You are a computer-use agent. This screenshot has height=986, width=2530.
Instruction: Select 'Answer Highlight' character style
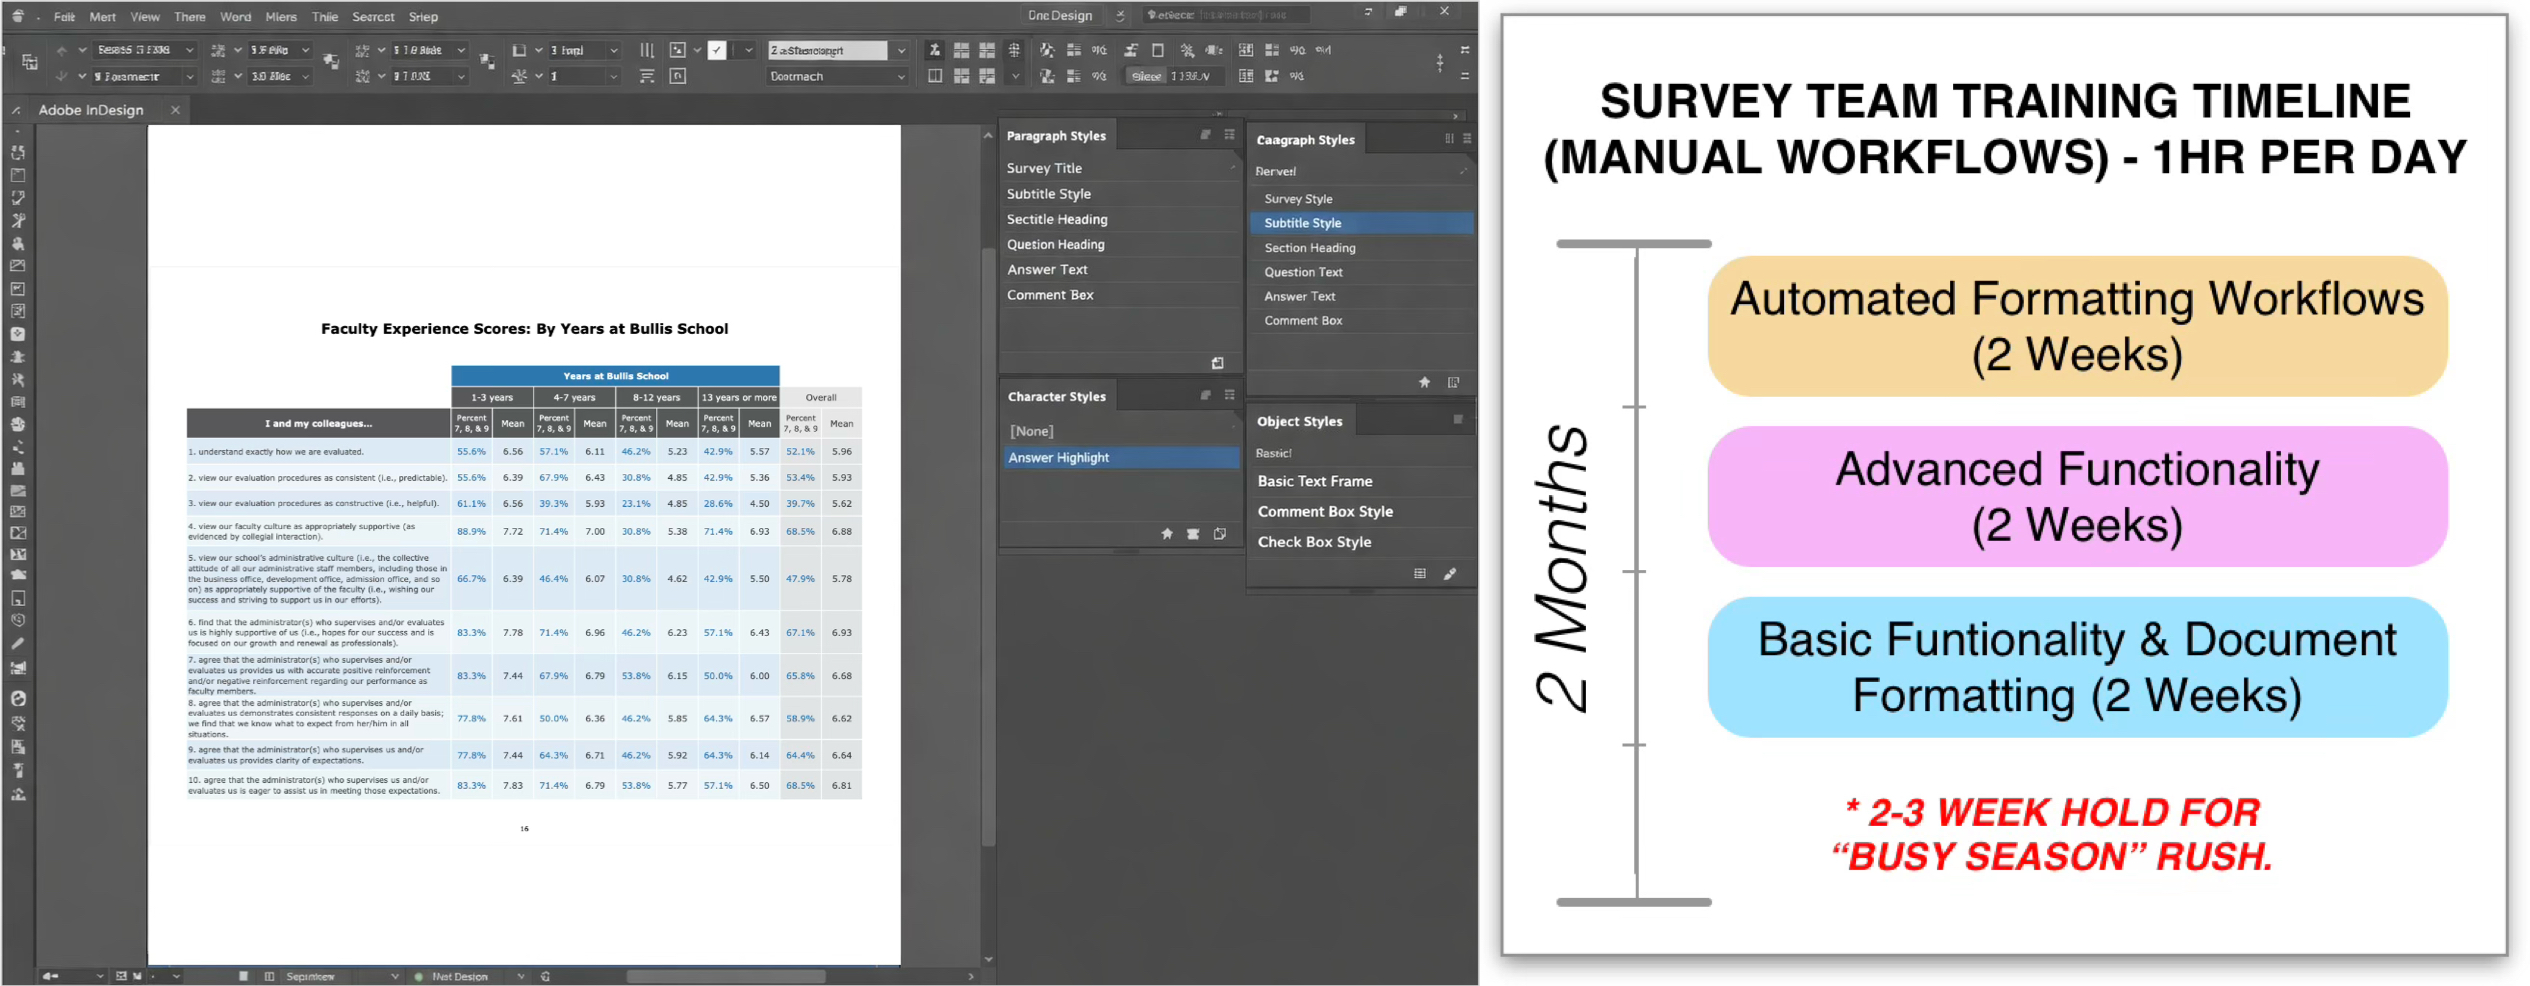(x=1059, y=458)
